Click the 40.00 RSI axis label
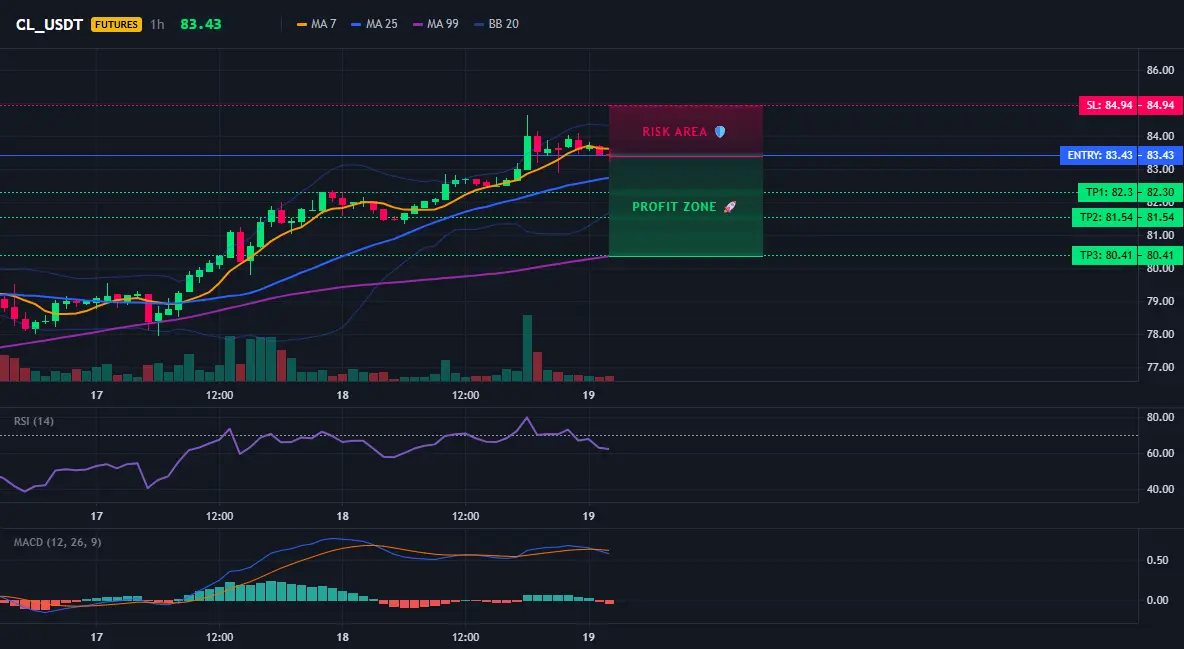The height and width of the screenshot is (649, 1184). [x=1160, y=489]
